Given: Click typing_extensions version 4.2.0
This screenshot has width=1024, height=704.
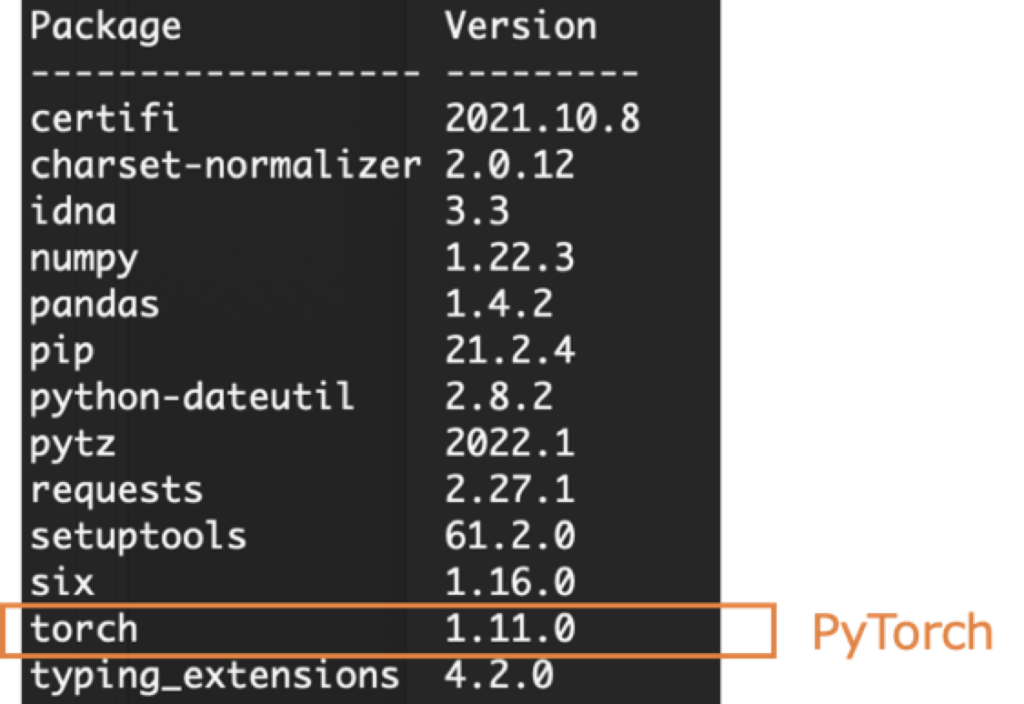Looking at the screenshot, I should pos(499,675).
